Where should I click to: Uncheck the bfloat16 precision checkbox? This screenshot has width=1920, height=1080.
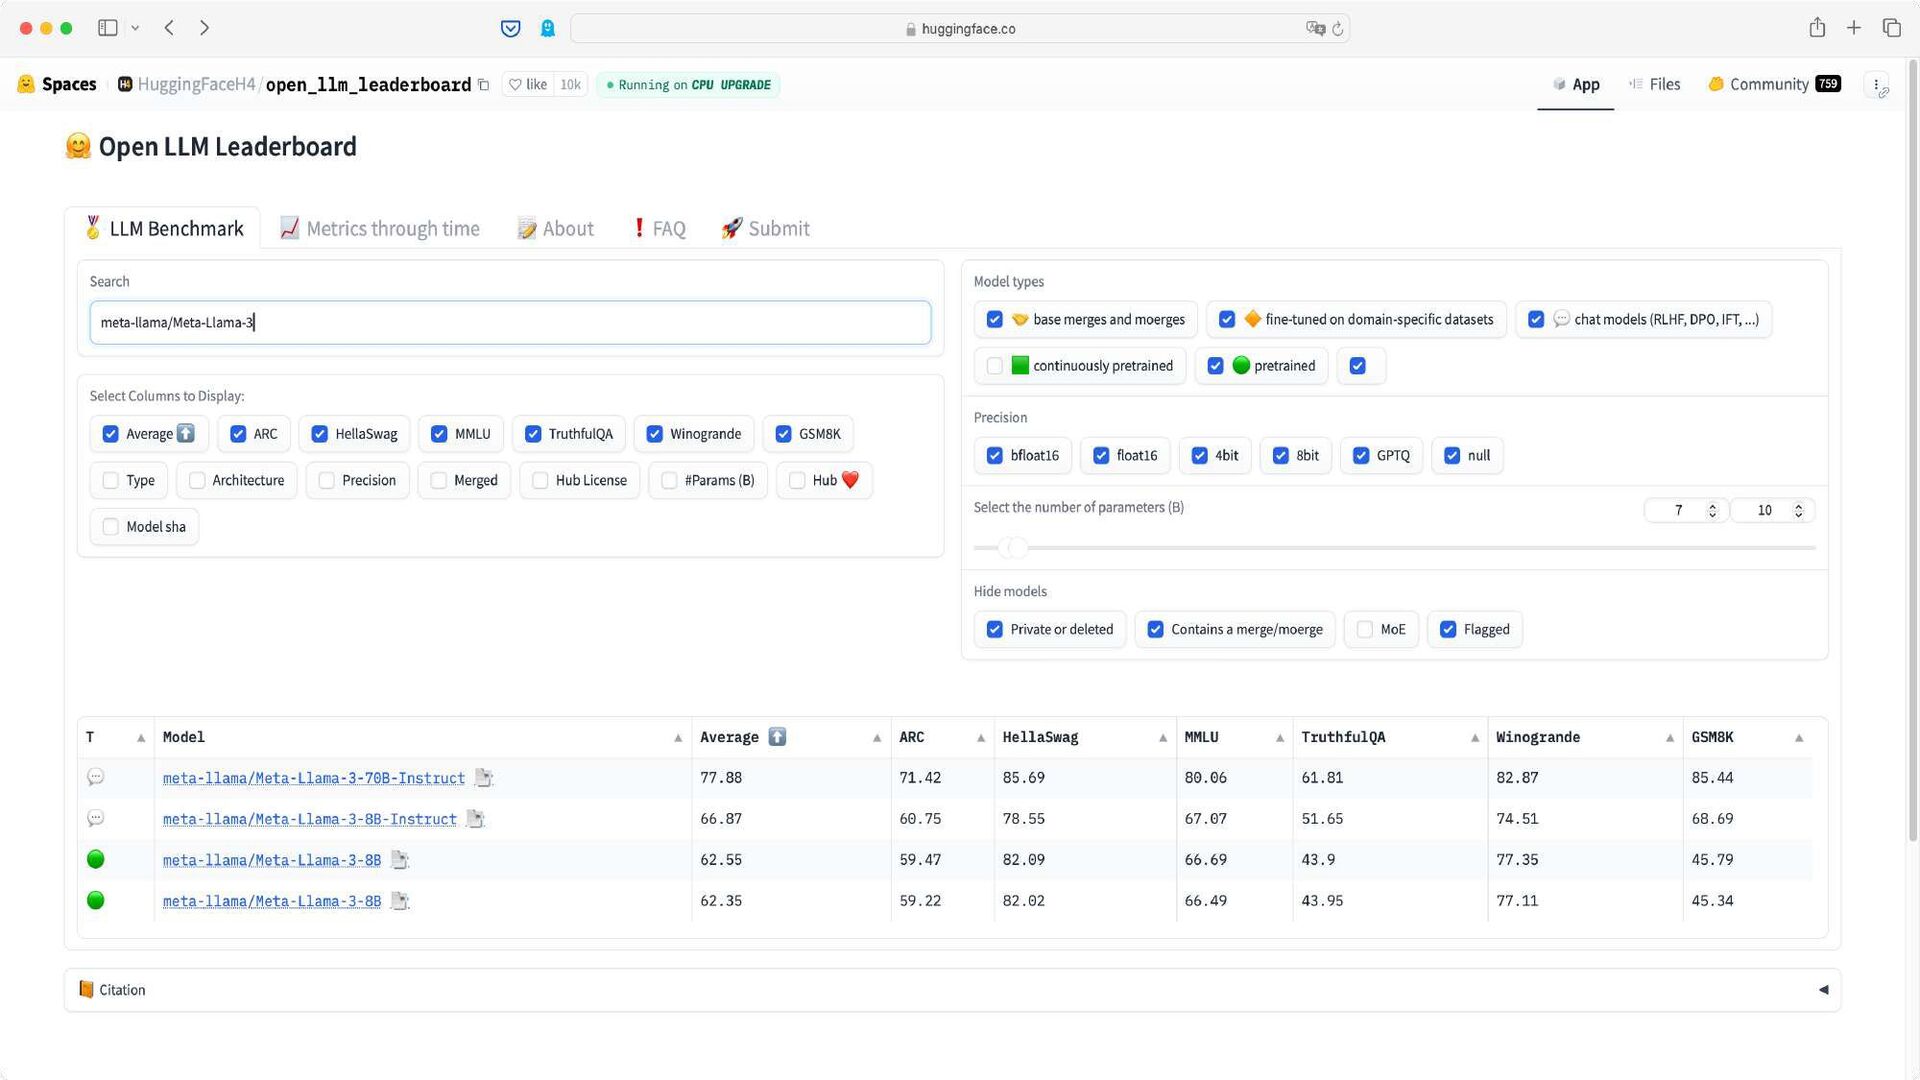click(x=994, y=456)
